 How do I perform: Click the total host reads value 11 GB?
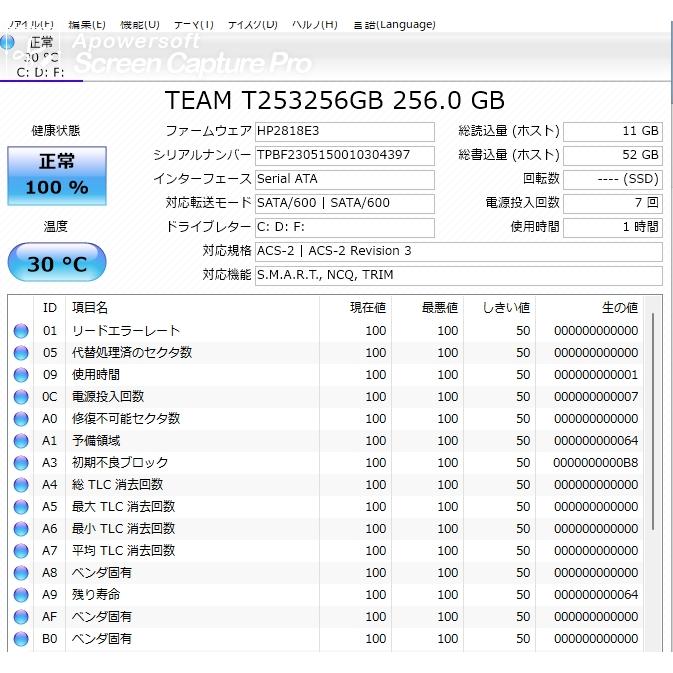tap(613, 131)
